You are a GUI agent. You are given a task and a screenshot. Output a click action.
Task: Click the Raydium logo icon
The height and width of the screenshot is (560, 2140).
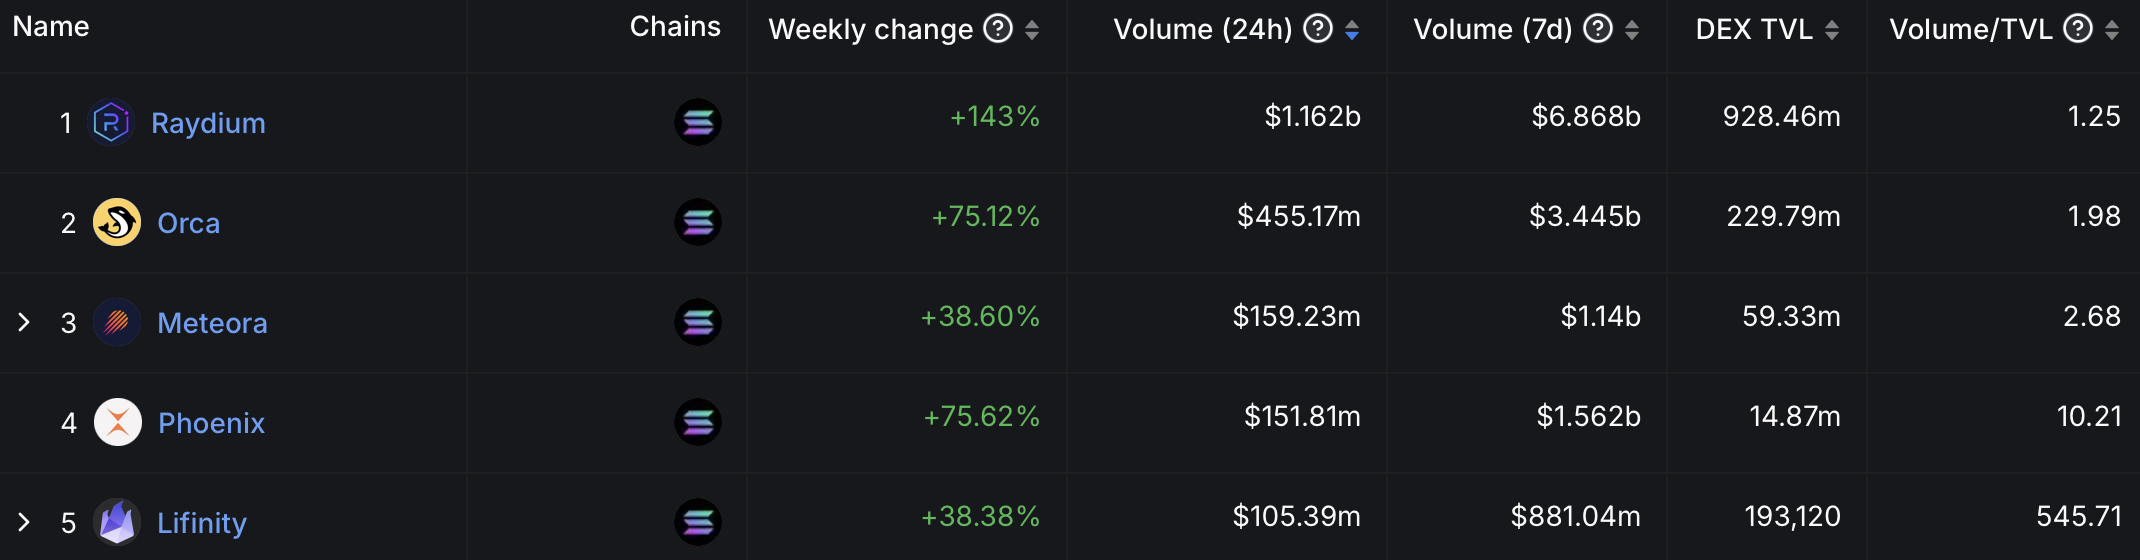coord(111,122)
